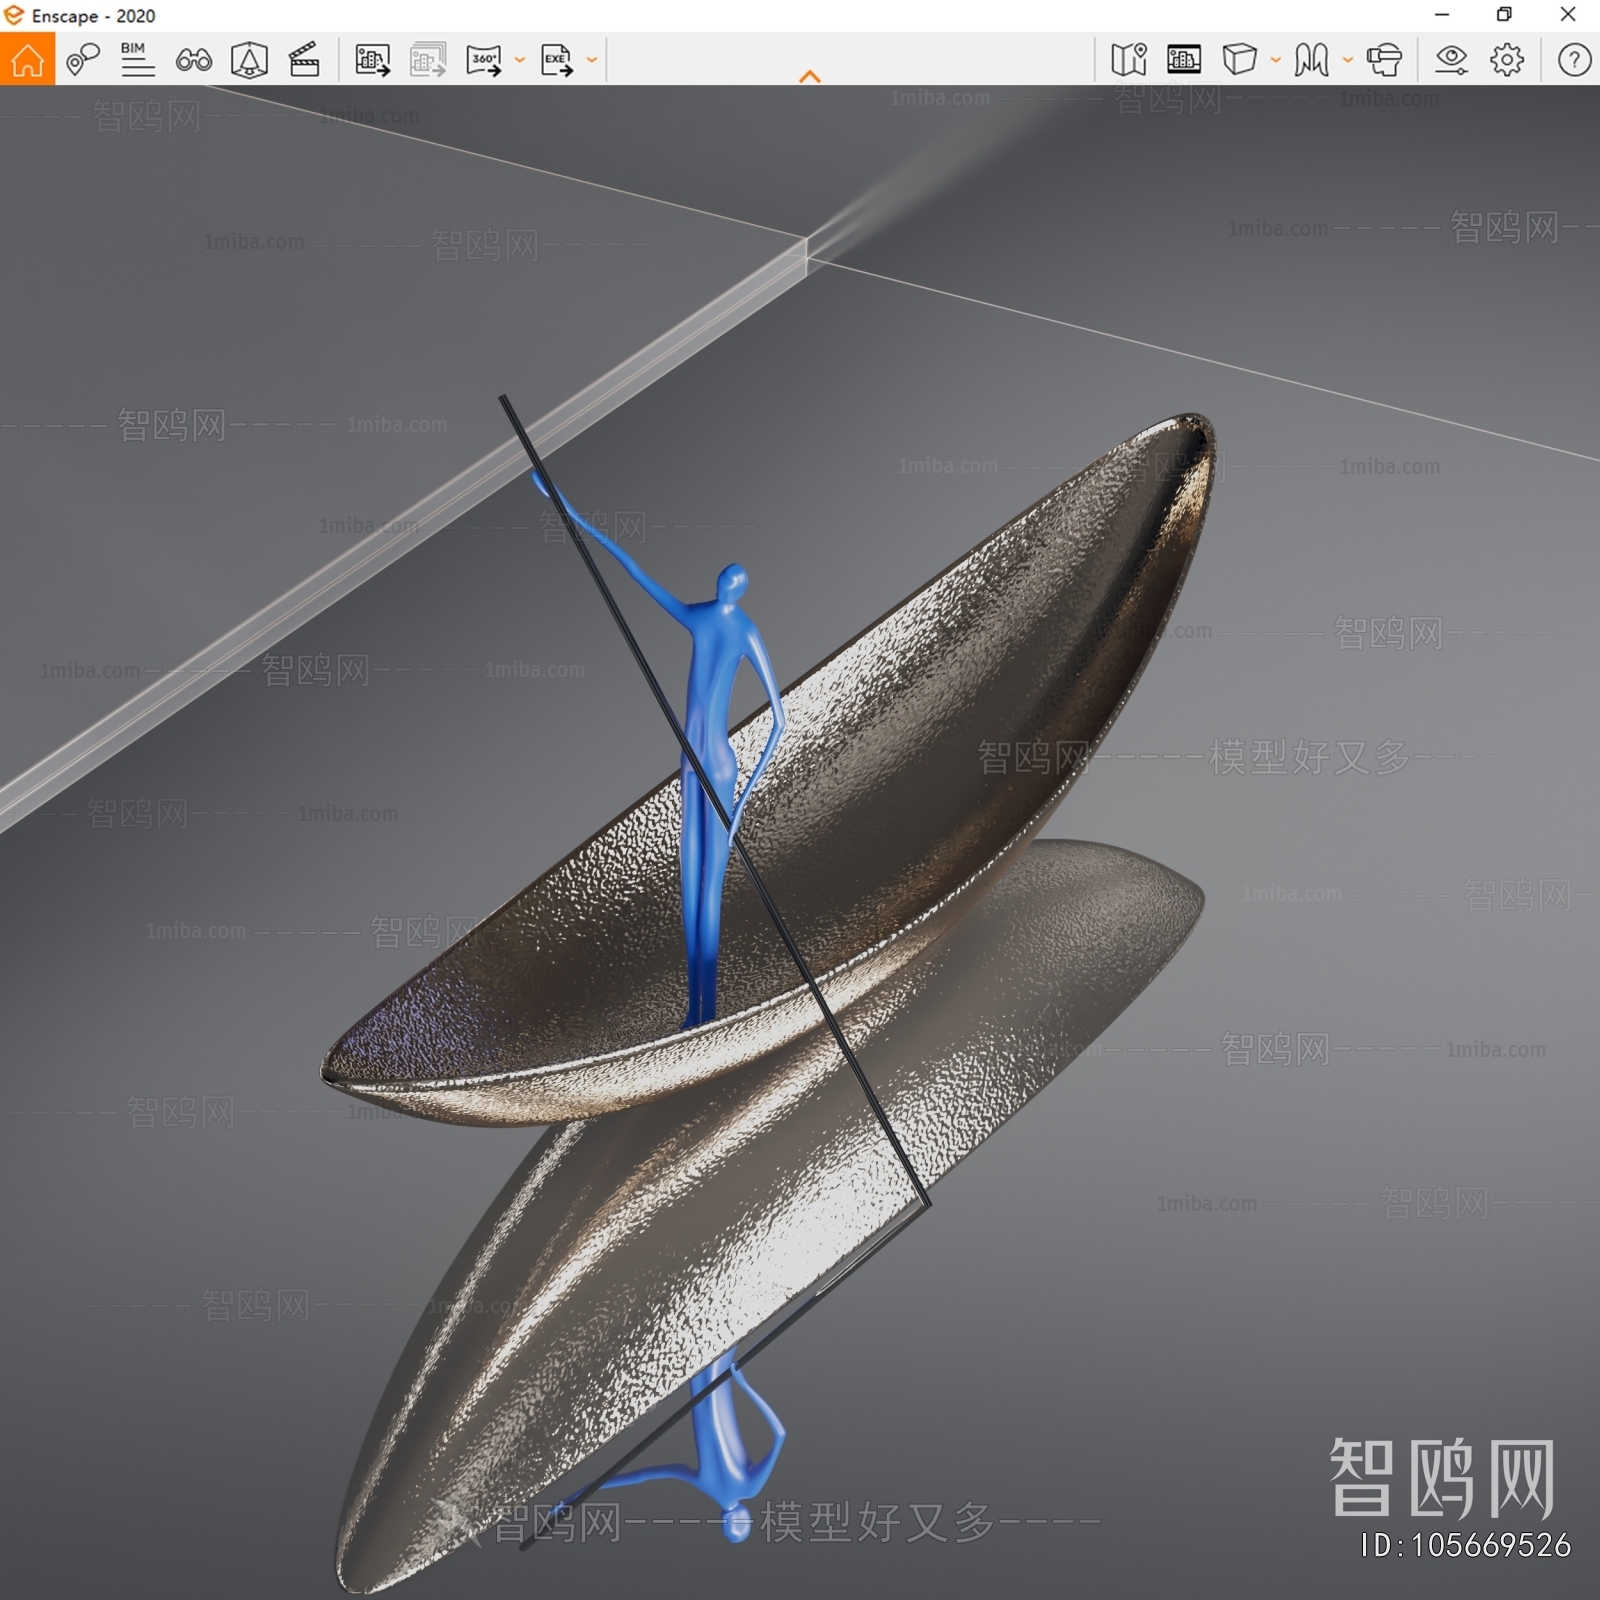The width and height of the screenshot is (1600, 1600).
Task: Open the Asset Library icon
Action: click(x=249, y=60)
